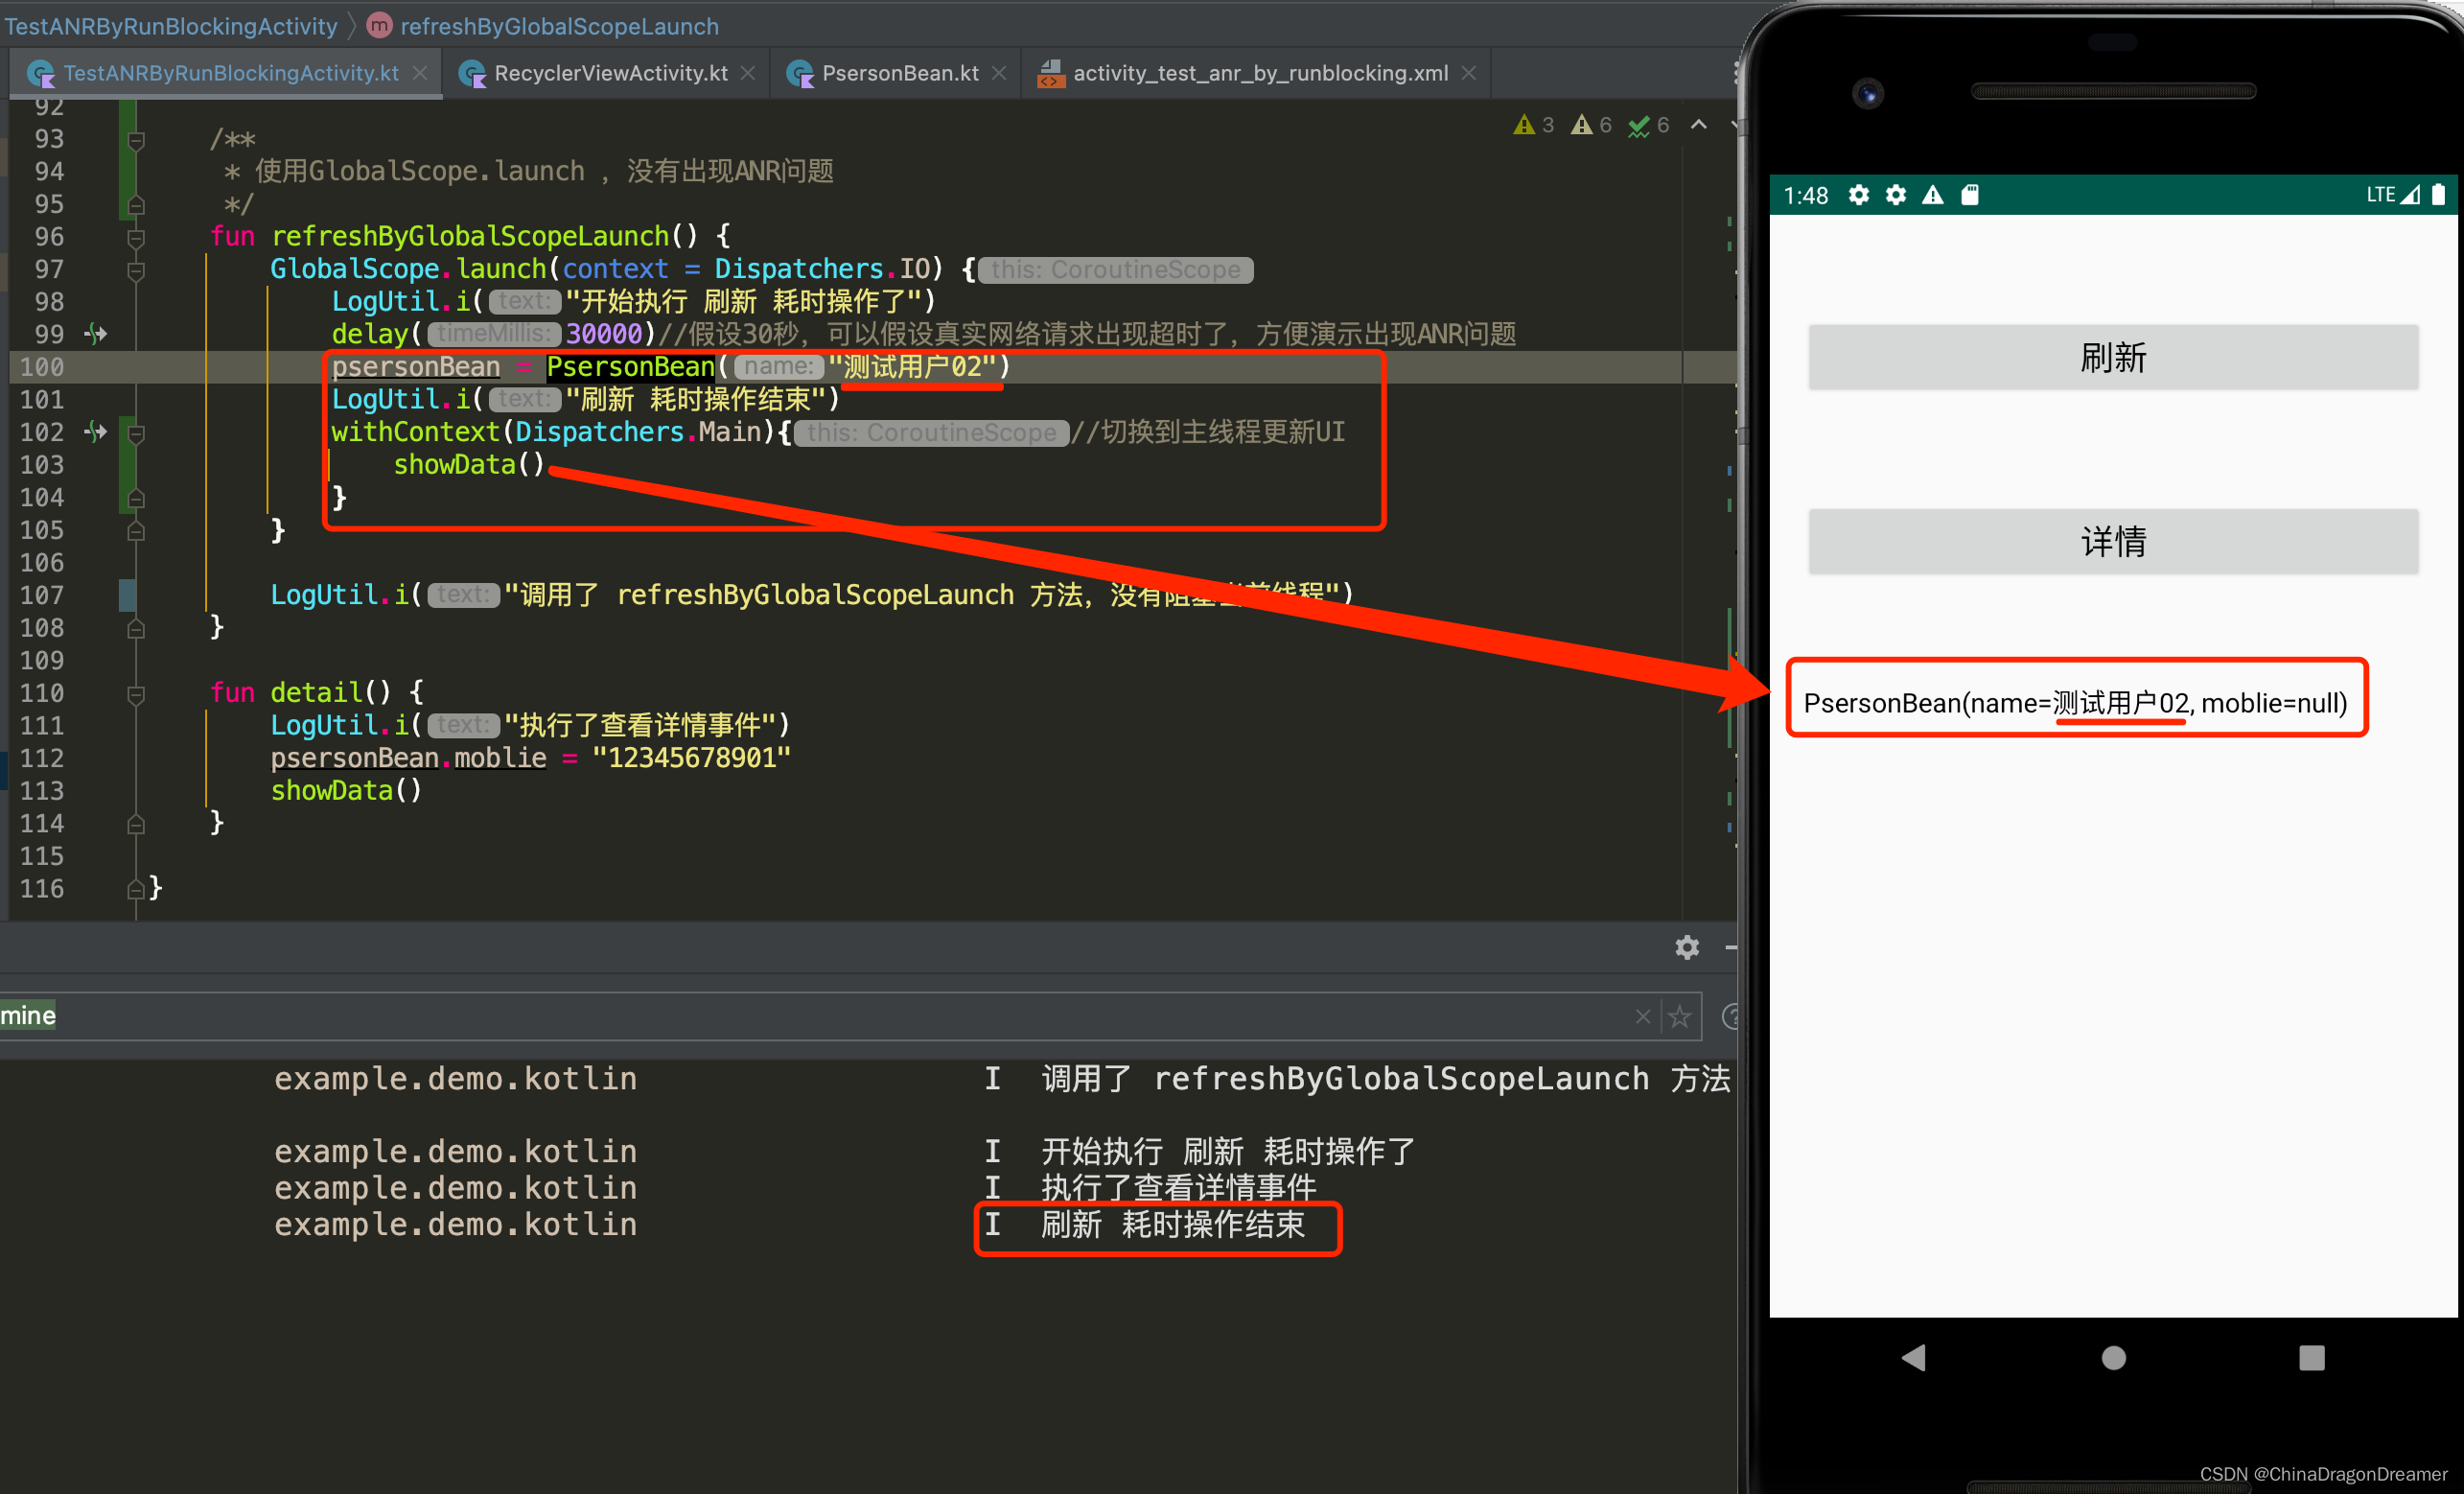
Task: Click the green typo check count indicator
Action: pyautogui.click(x=1649, y=125)
